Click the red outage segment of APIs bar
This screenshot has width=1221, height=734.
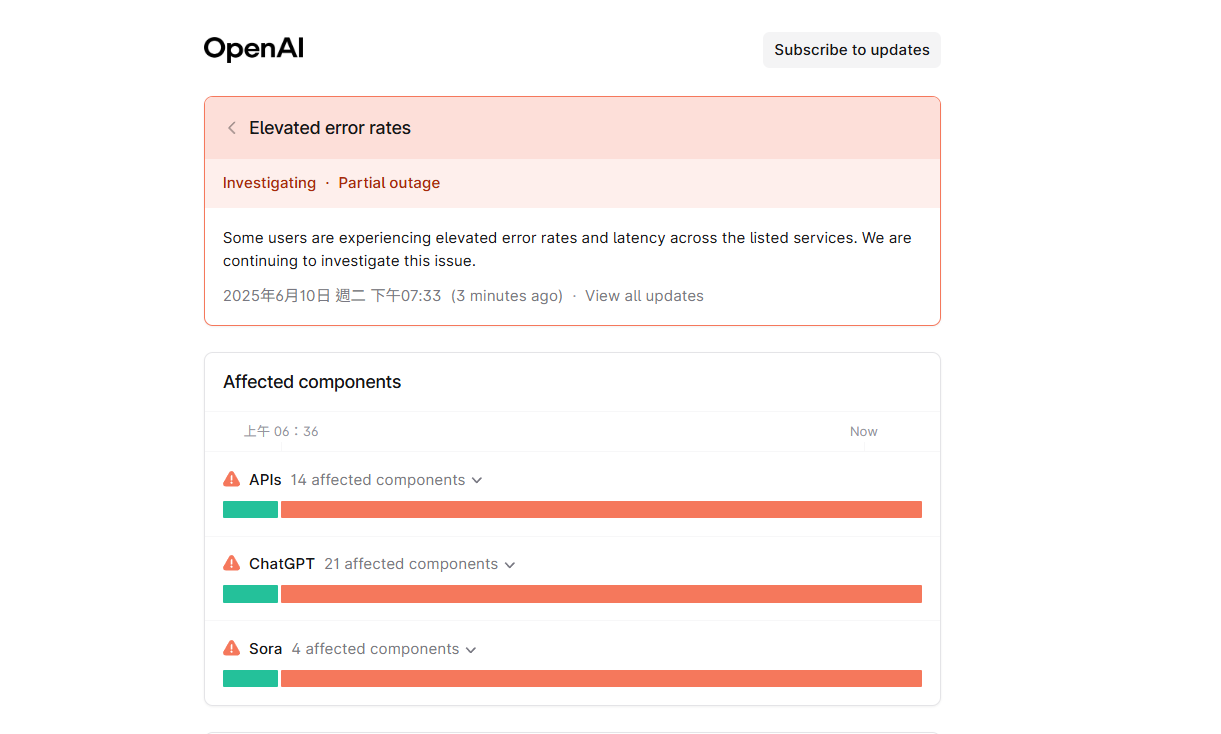601,509
